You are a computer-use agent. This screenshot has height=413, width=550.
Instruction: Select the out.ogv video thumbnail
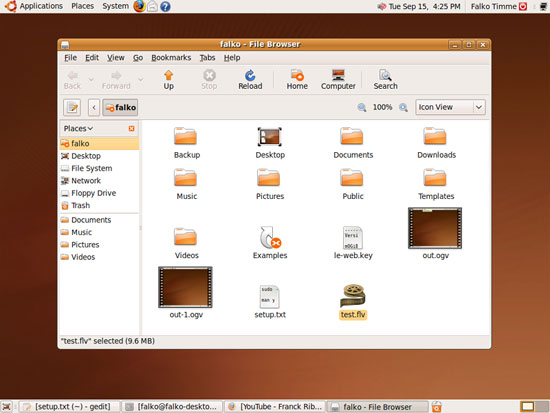click(x=435, y=228)
